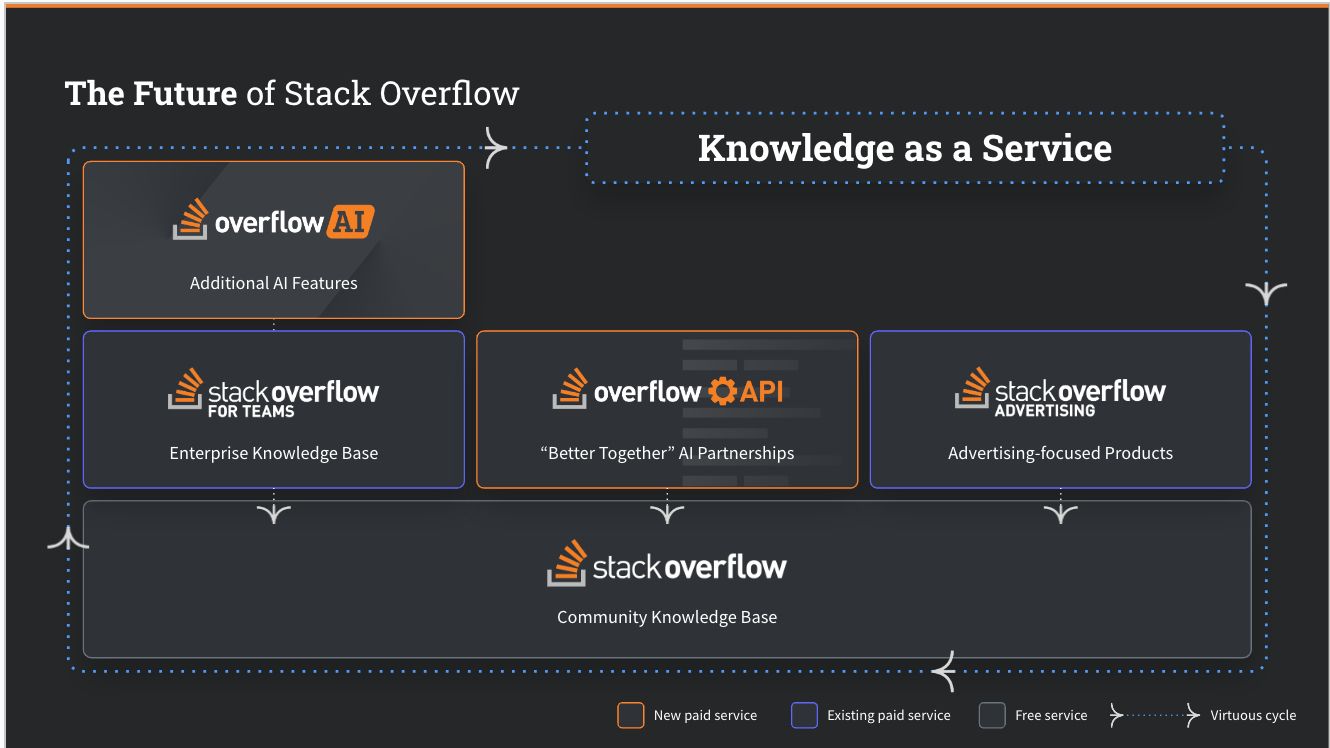1330x748 pixels.
Task: Click the 'Additional AI Features' caption
Action: click(x=274, y=283)
